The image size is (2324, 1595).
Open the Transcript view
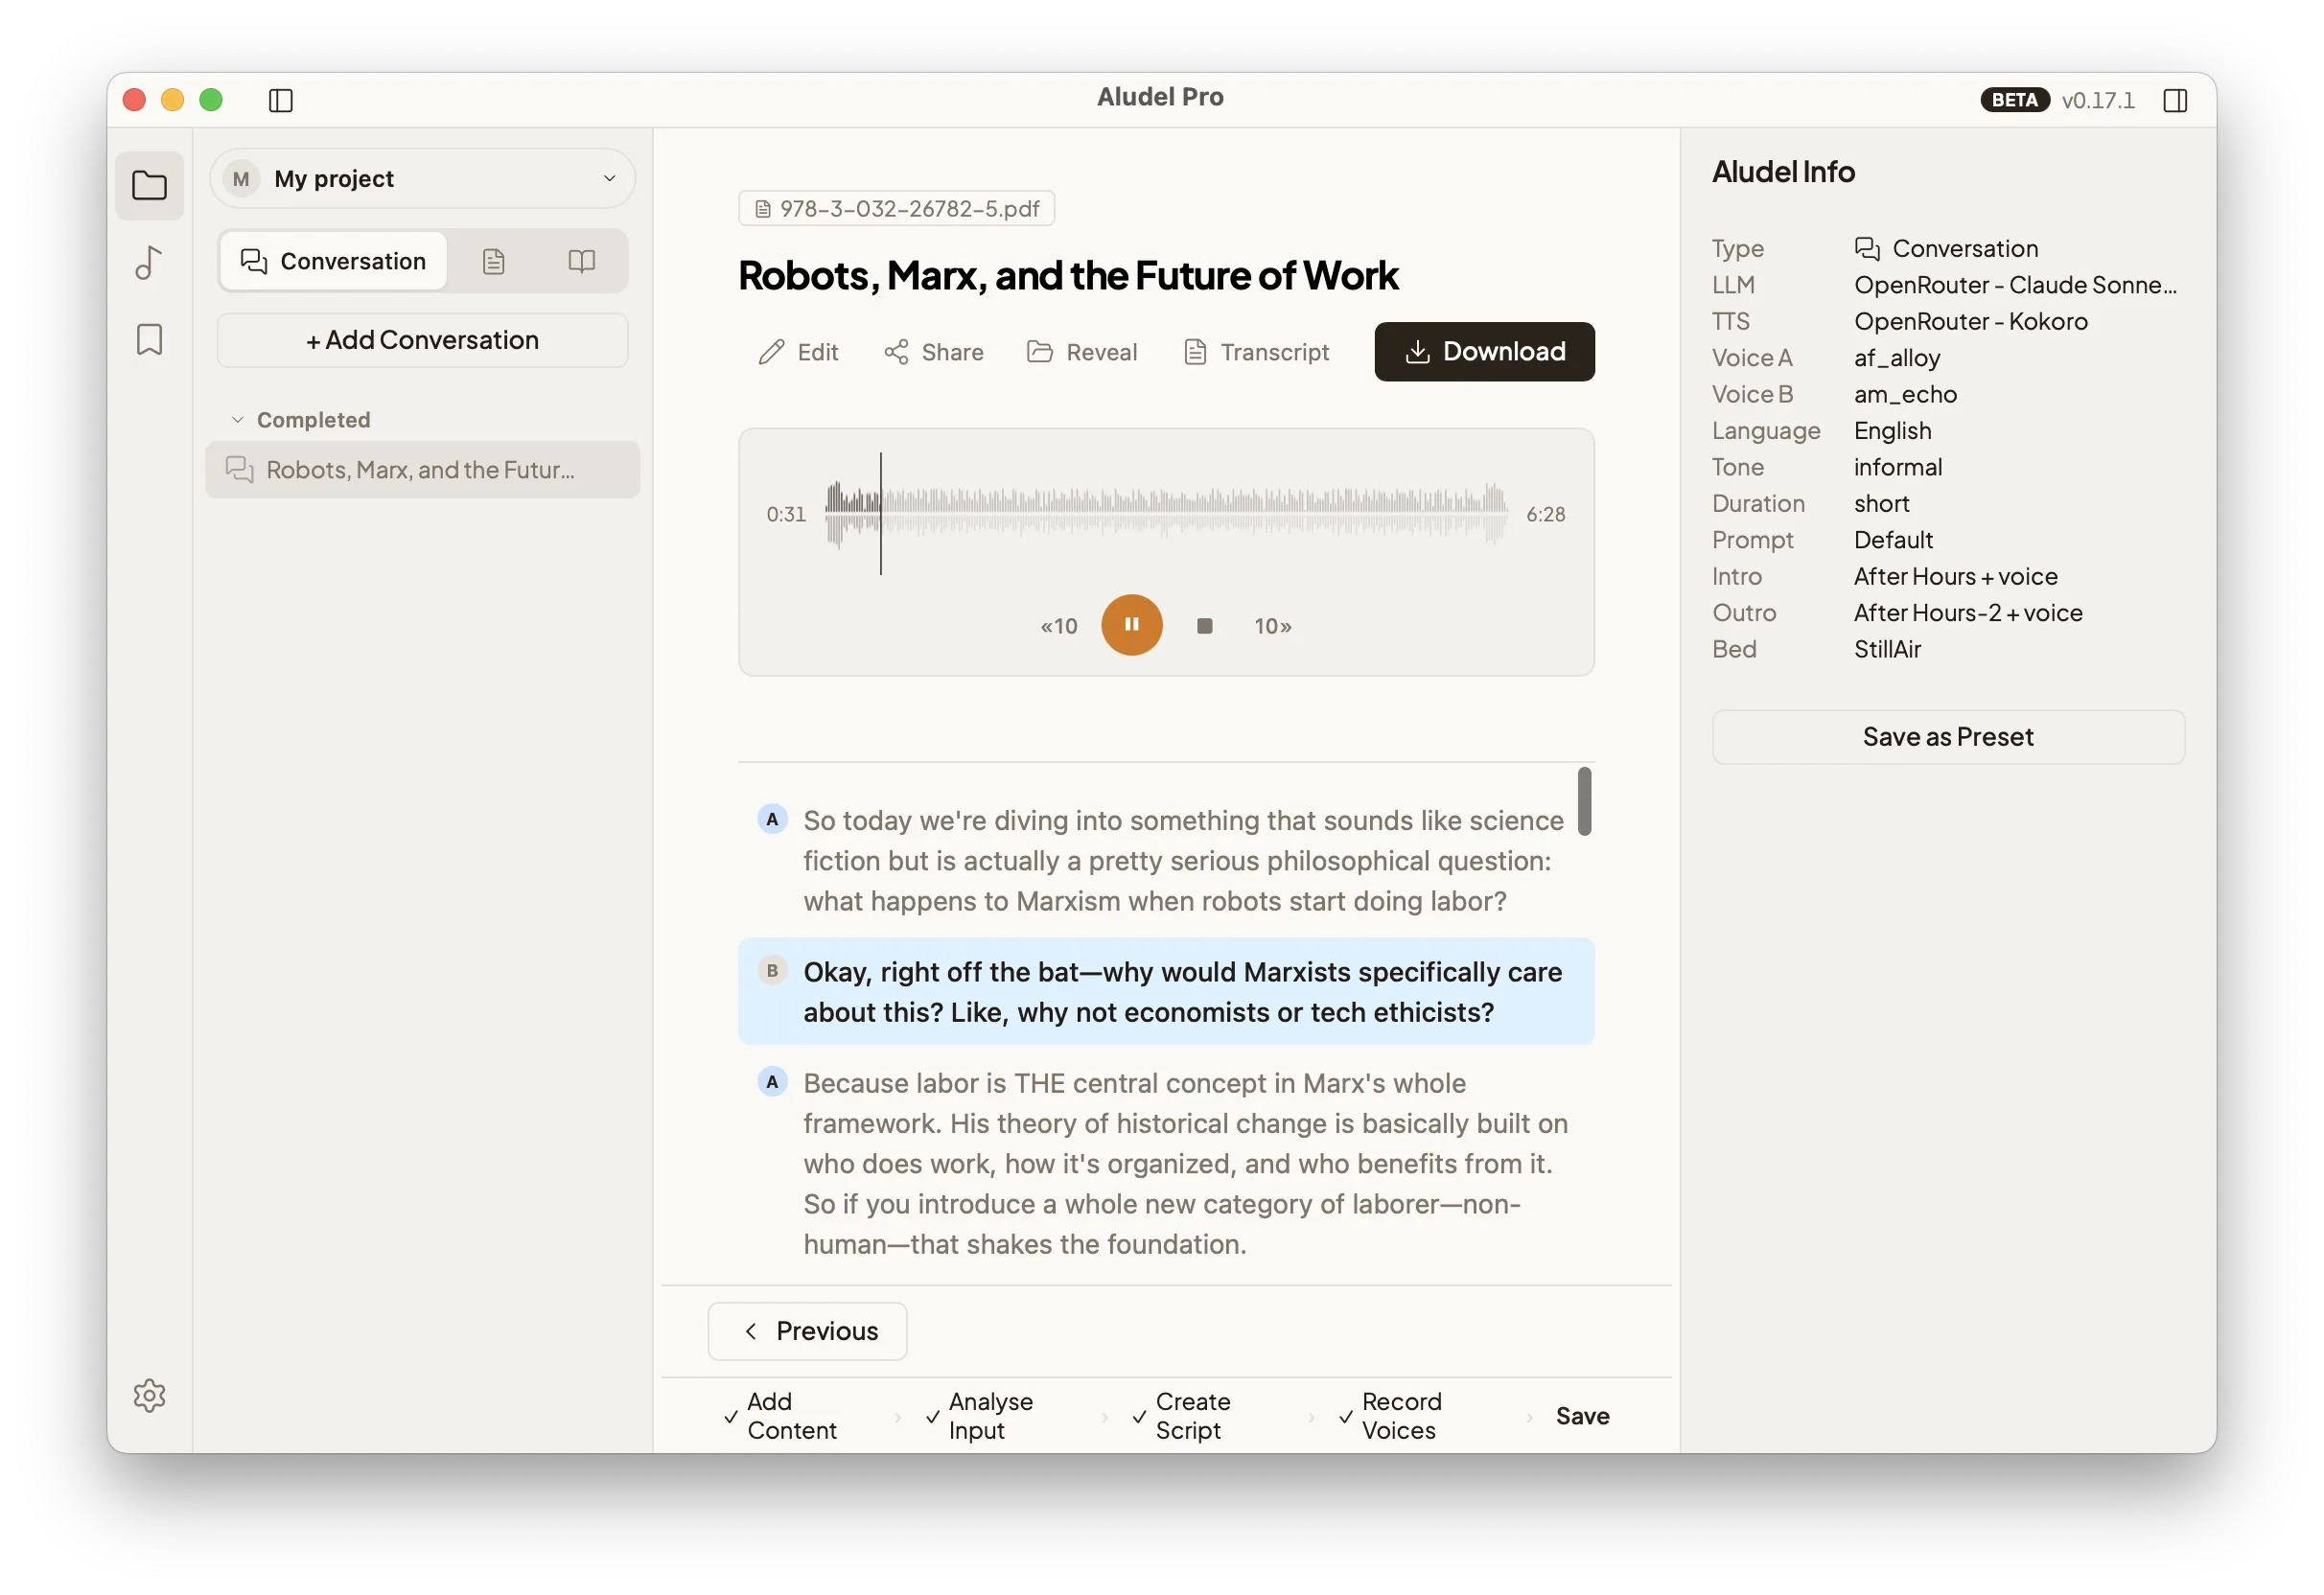[x=1257, y=352]
